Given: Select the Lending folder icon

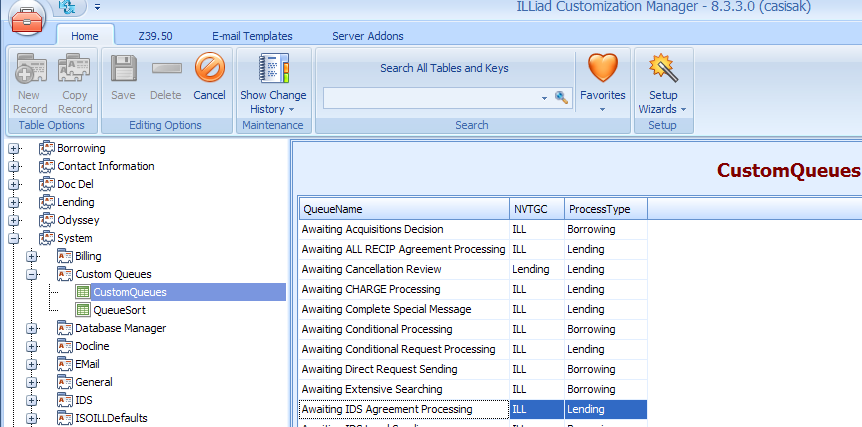Looking at the screenshot, I should tap(47, 202).
